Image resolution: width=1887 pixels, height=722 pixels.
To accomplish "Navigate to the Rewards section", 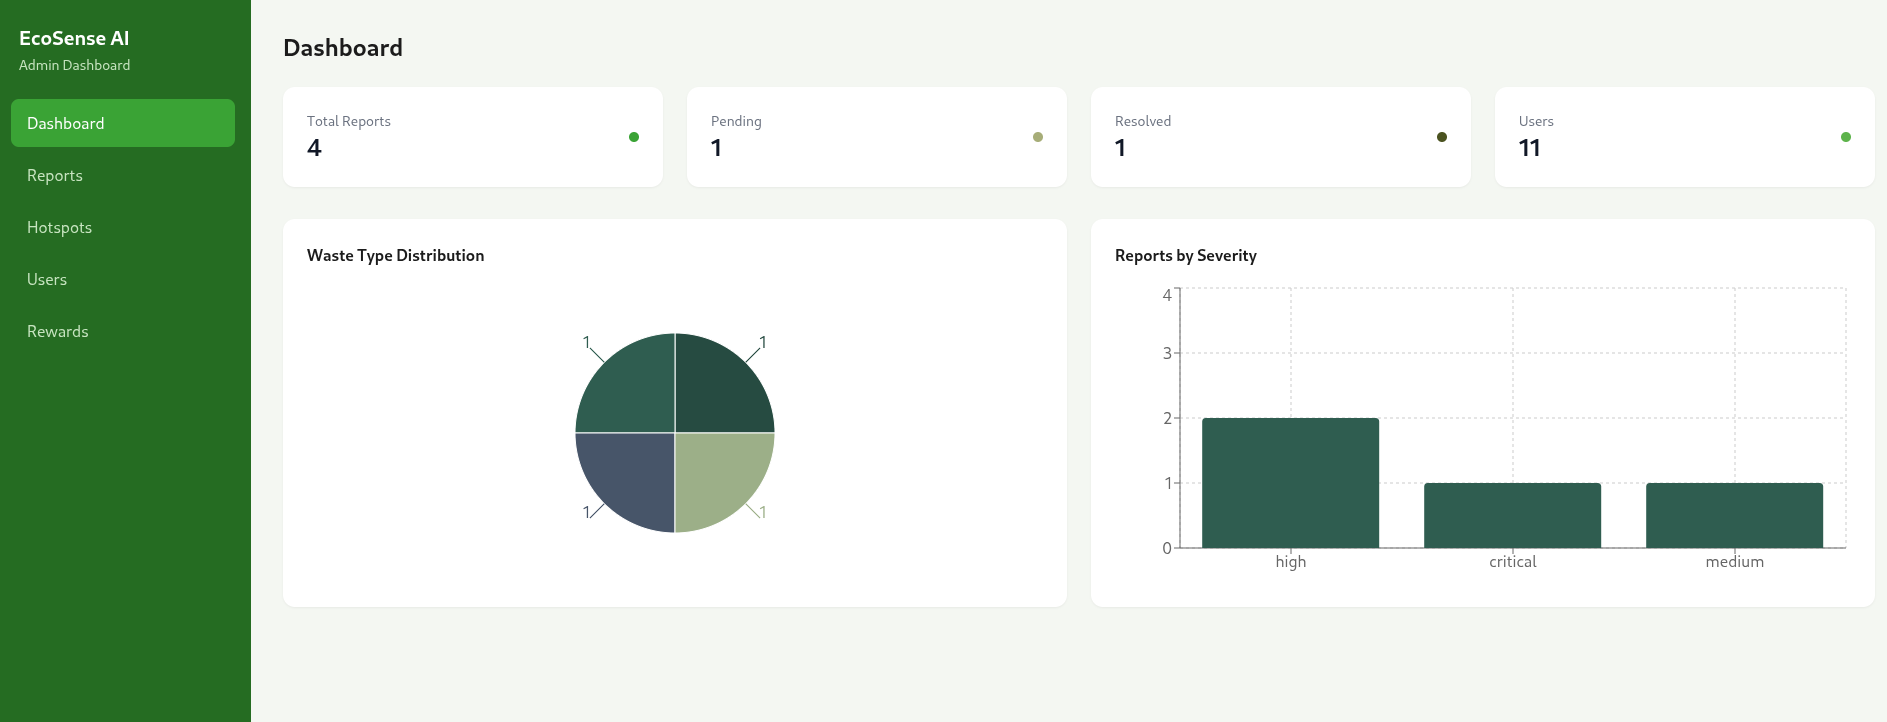I will coord(123,331).
